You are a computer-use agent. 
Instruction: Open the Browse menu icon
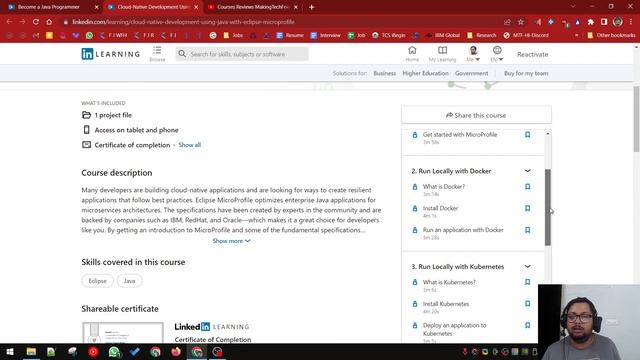157,50
